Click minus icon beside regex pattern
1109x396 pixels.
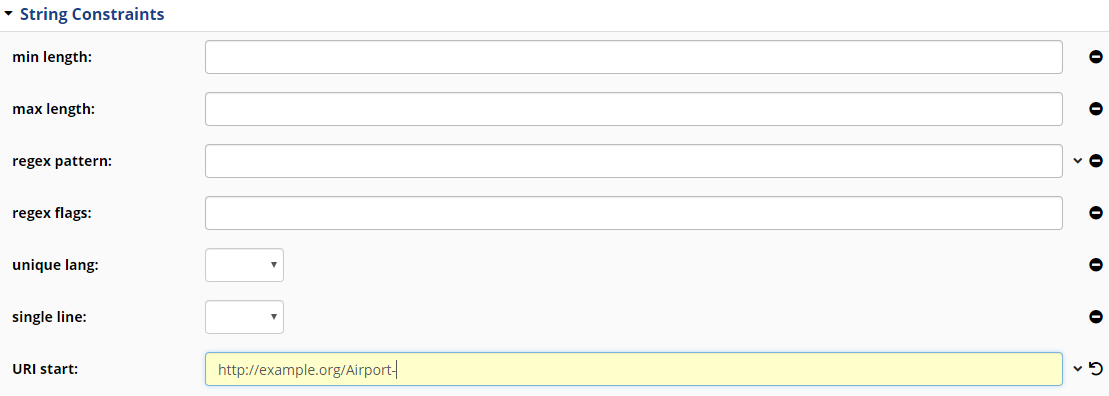click(1096, 161)
